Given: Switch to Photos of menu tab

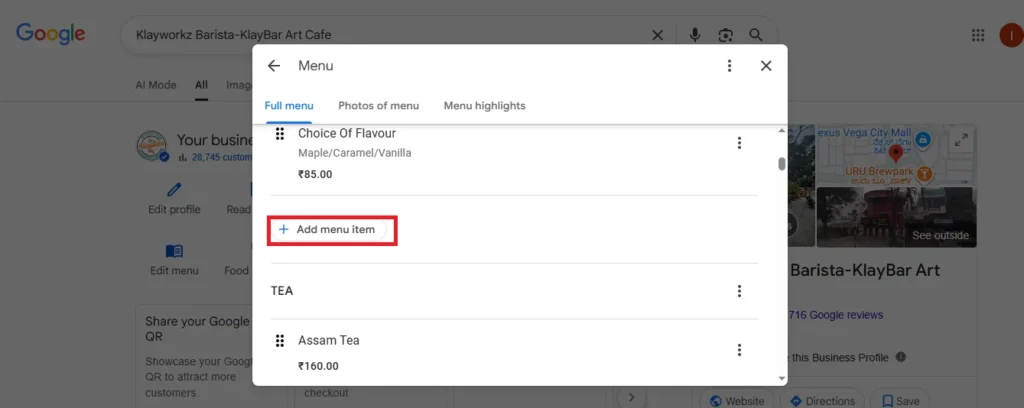Looking at the screenshot, I should pos(379,106).
